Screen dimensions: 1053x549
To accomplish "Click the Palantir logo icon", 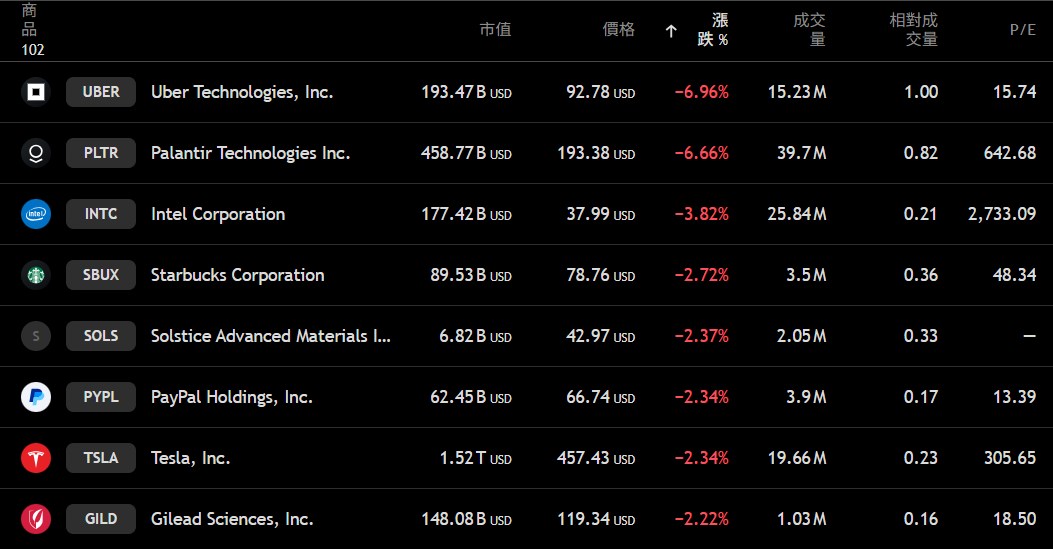I will coord(36,153).
